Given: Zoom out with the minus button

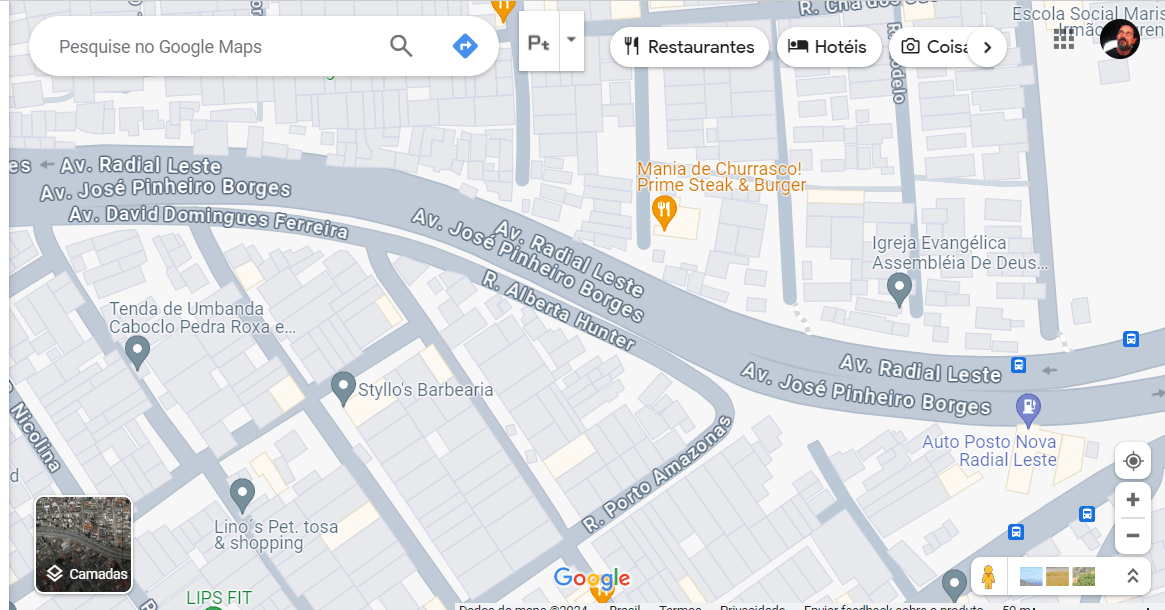Looking at the screenshot, I should pos(1133,536).
